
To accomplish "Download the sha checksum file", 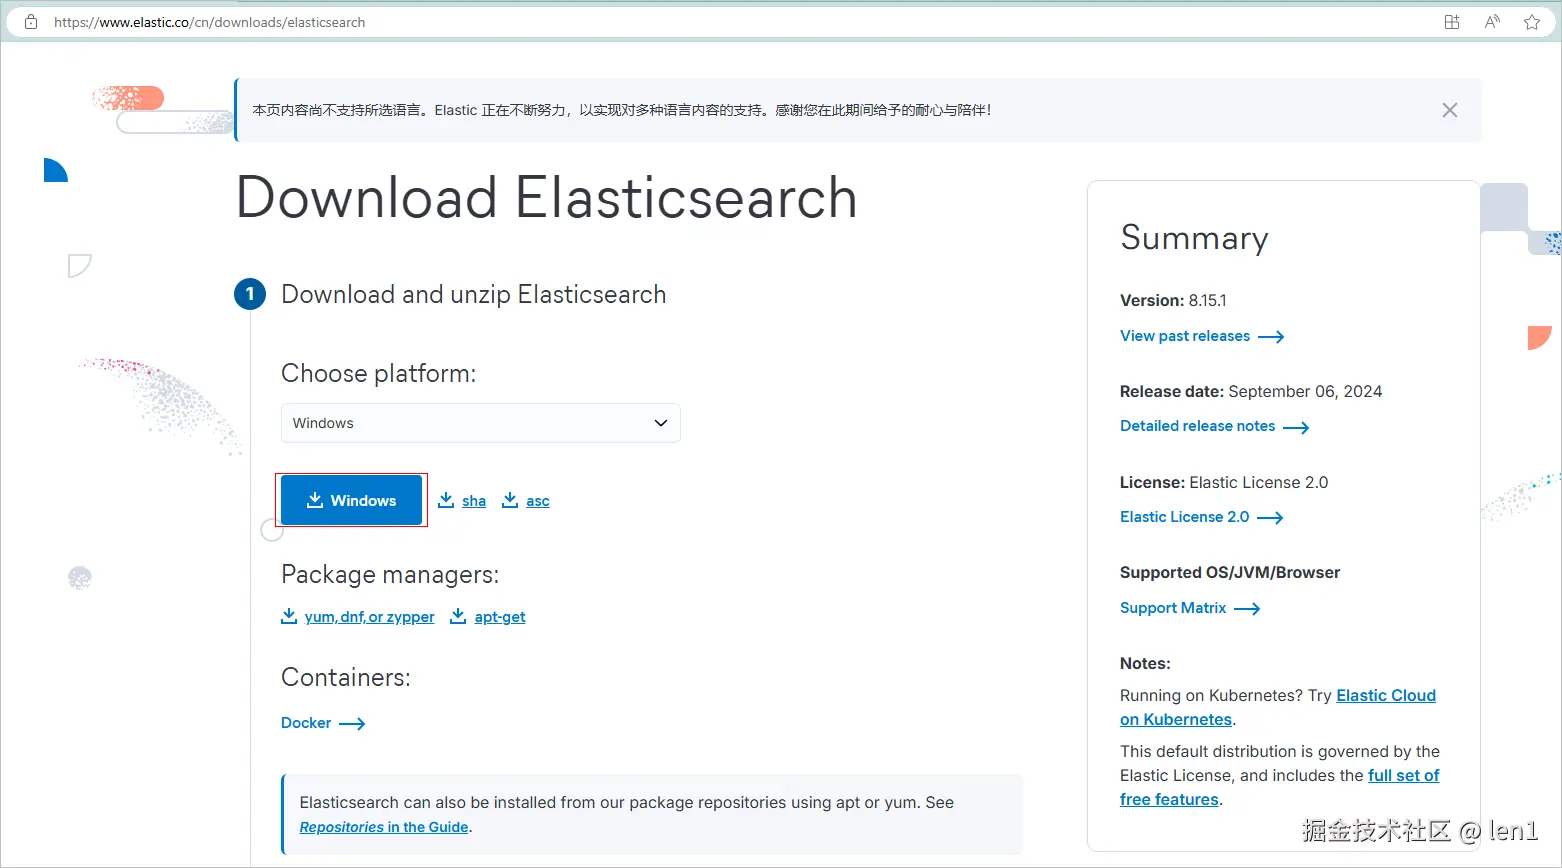I will (474, 501).
